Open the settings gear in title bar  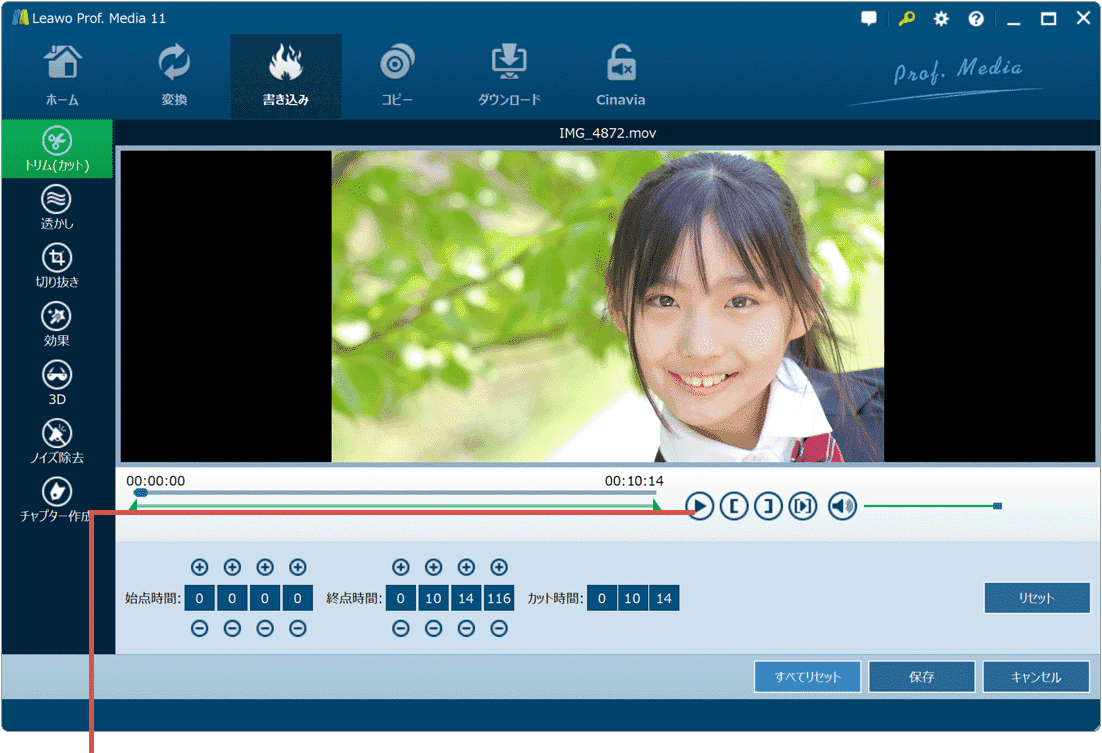click(941, 19)
